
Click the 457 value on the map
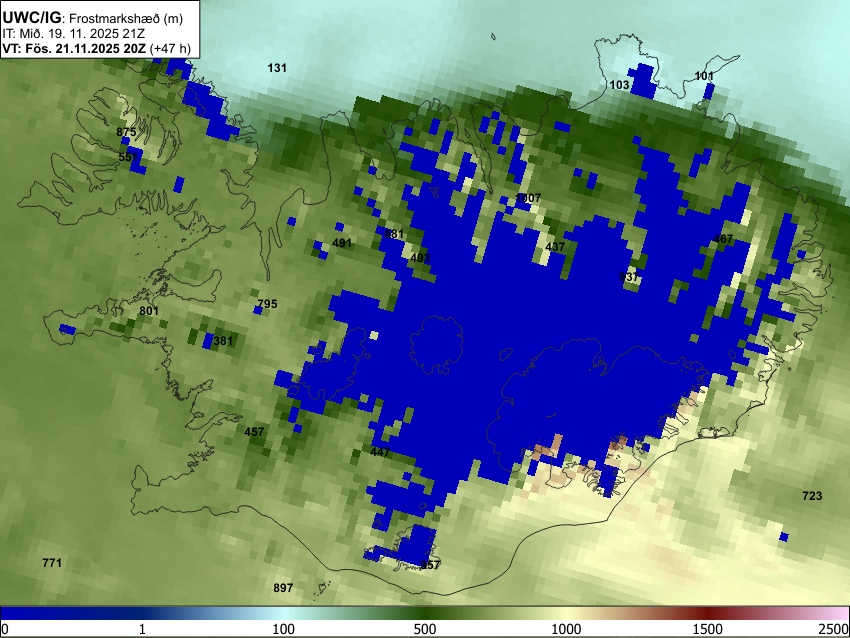pyautogui.click(x=254, y=432)
